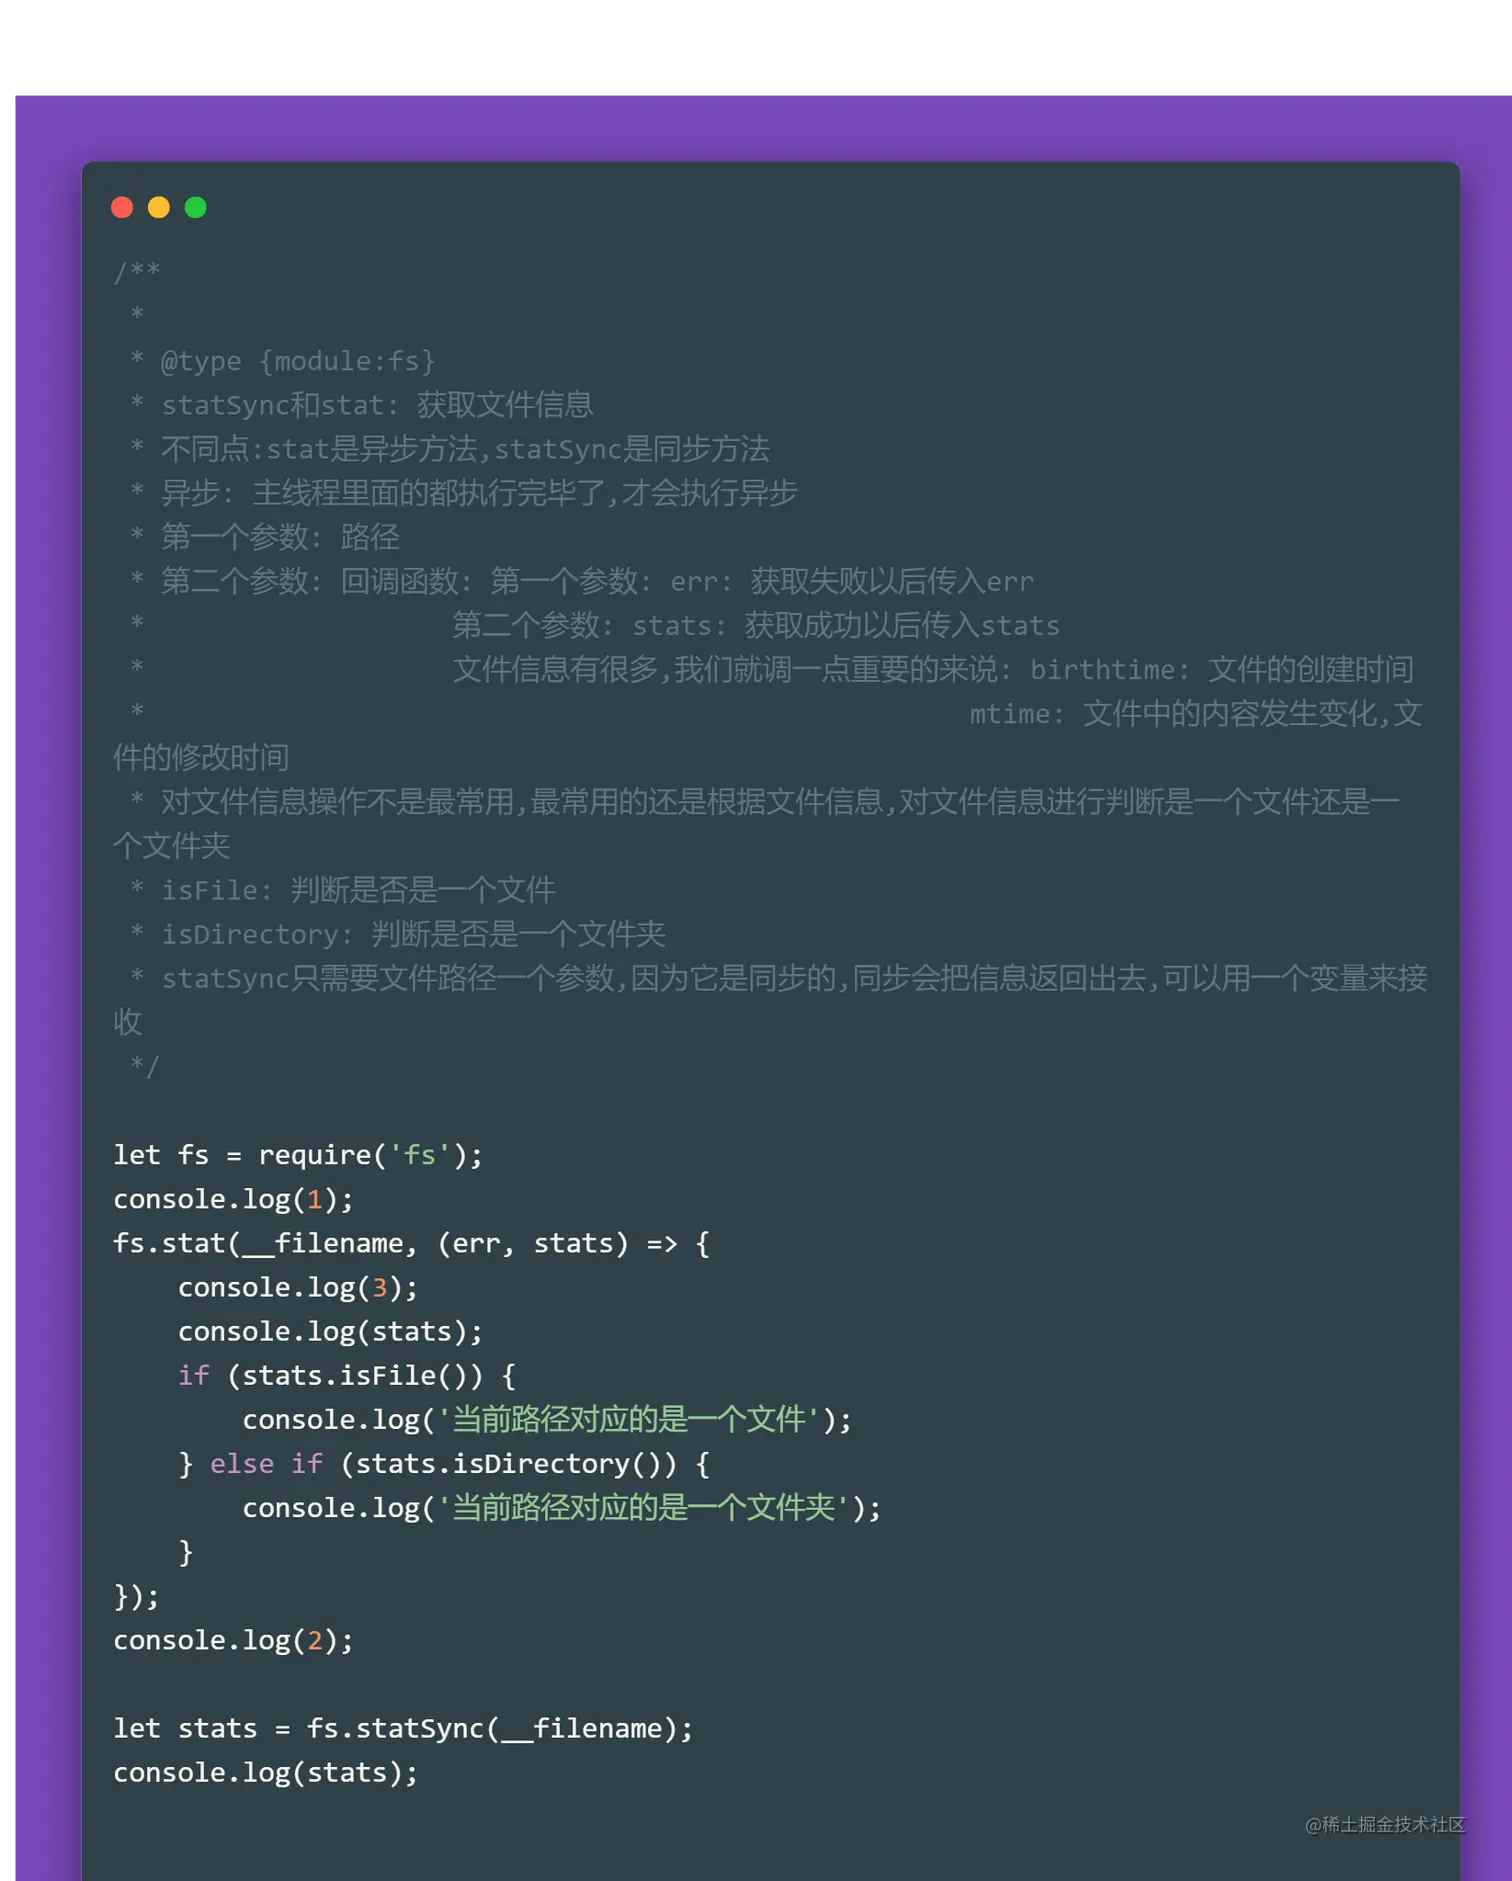Image resolution: width=1512 pixels, height=1881 pixels.
Task: Click the final console.log(stats) line
Action: point(265,1772)
